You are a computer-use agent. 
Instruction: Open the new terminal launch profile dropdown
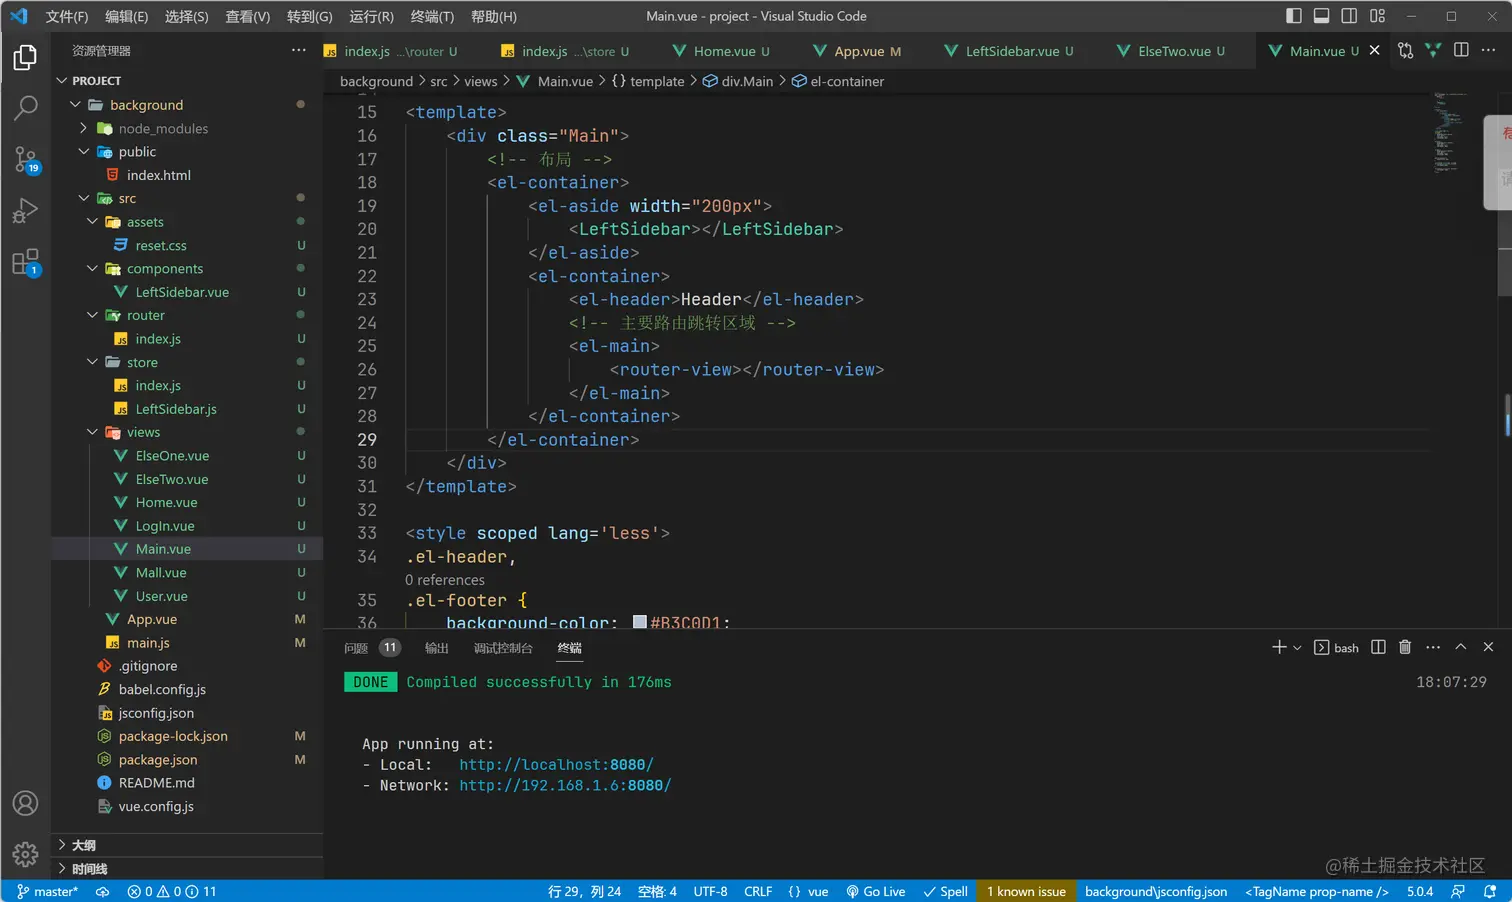point(1297,648)
